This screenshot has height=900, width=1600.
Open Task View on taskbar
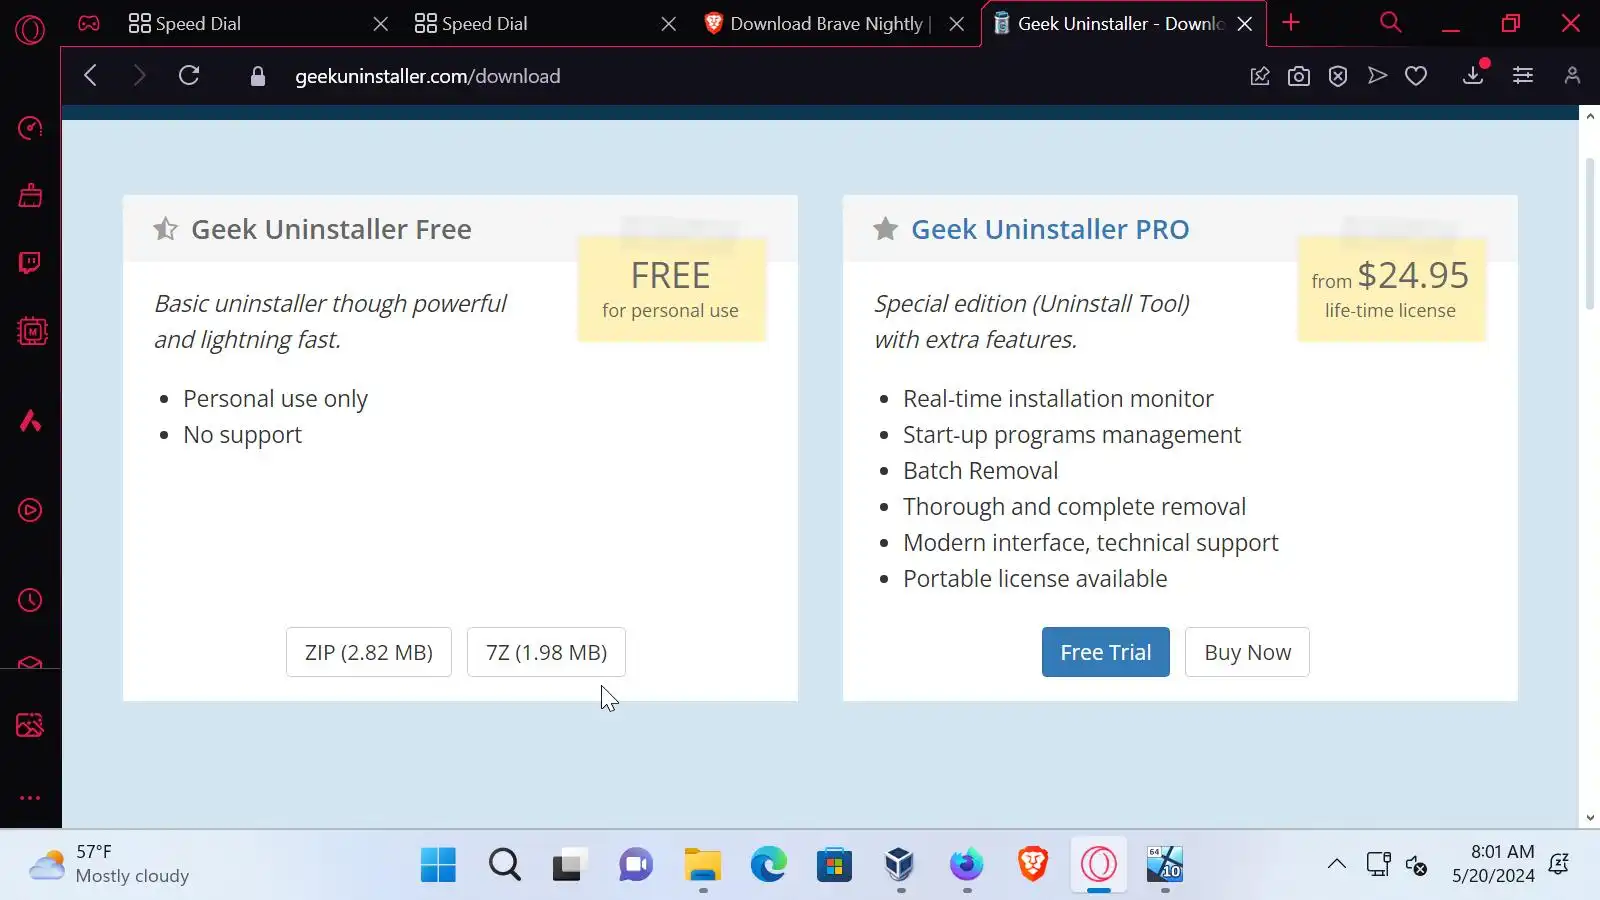570,864
